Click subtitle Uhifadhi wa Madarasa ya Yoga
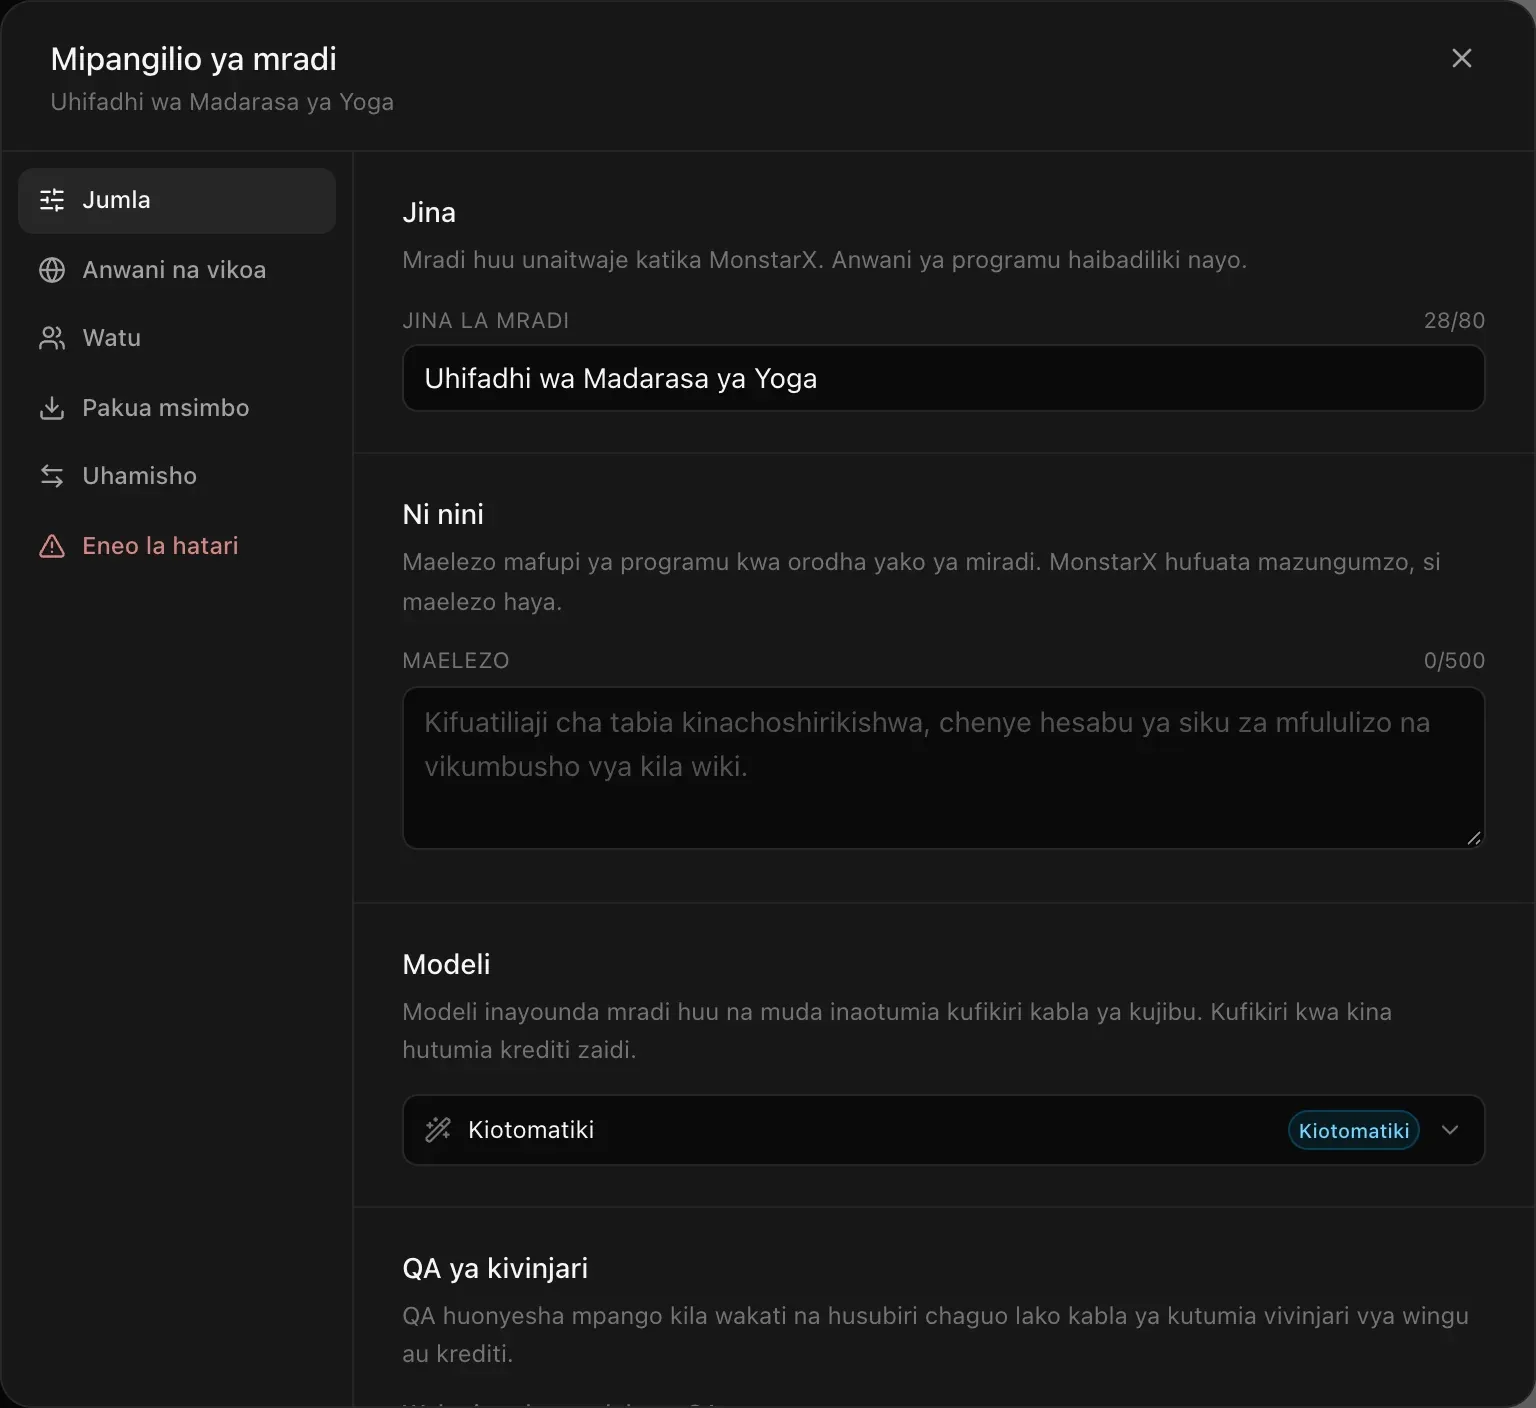 222,102
